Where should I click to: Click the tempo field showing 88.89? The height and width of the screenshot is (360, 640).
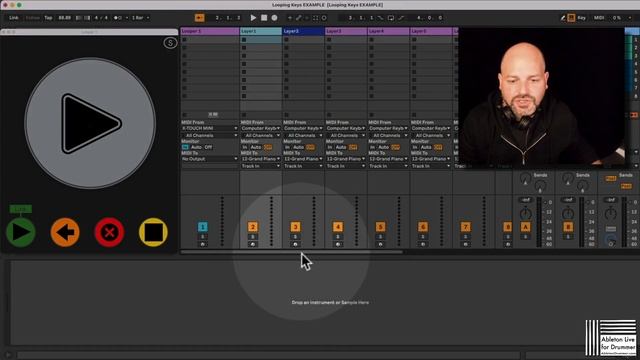coord(64,18)
